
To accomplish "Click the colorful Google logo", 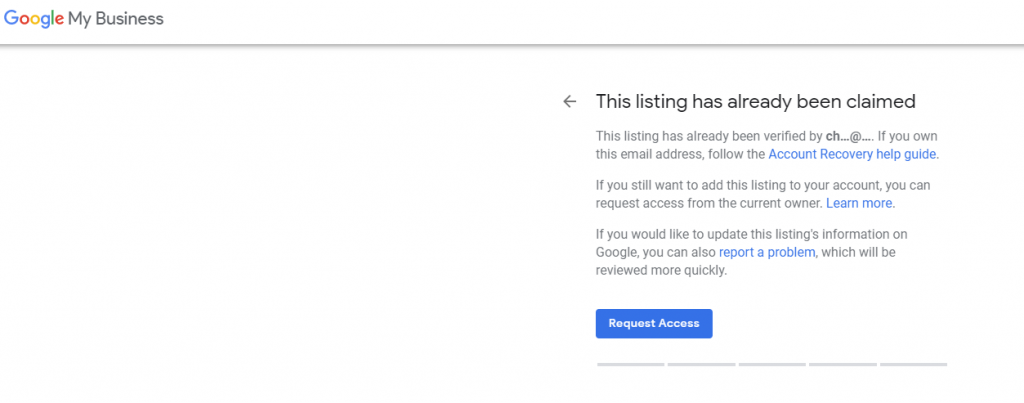I will [x=33, y=19].
